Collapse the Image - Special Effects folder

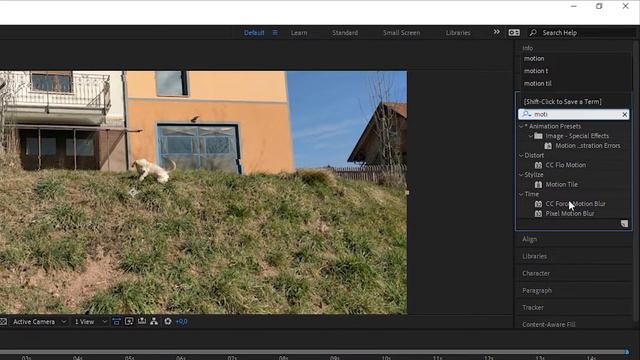pos(531,136)
